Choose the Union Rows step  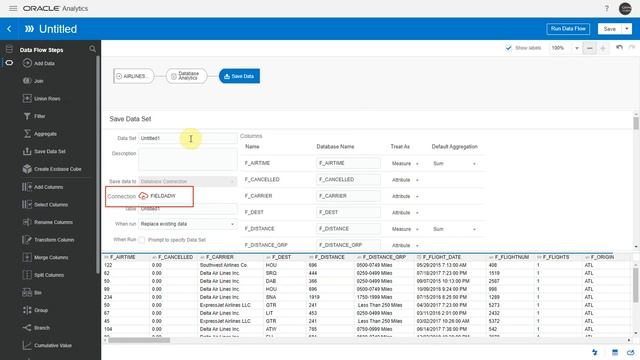42,98
